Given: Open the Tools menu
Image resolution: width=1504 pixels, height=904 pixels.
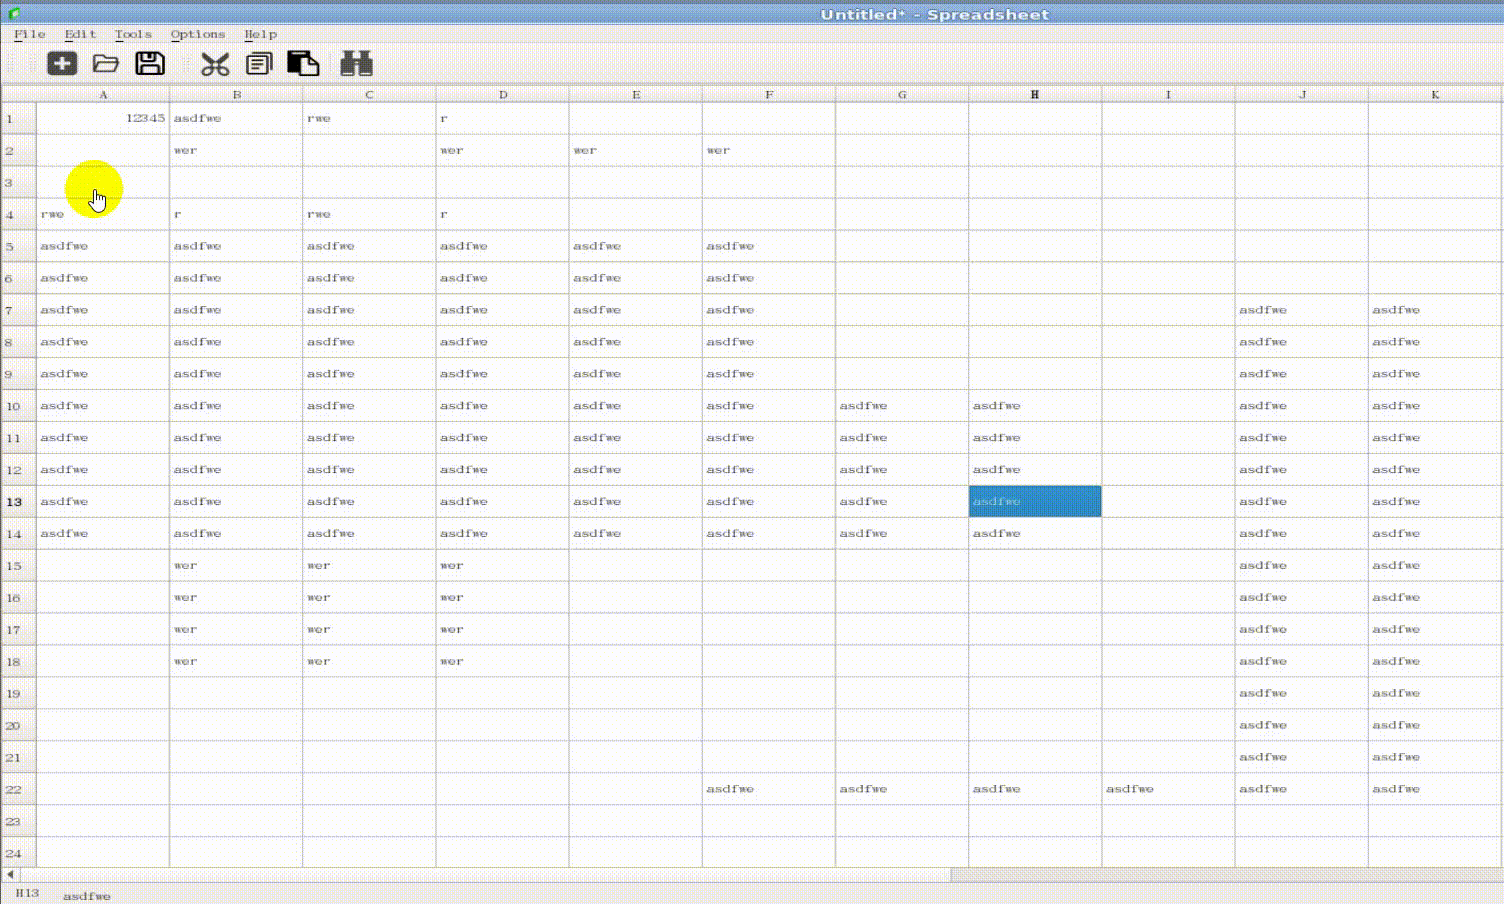Looking at the screenshot, I should 132,34.
